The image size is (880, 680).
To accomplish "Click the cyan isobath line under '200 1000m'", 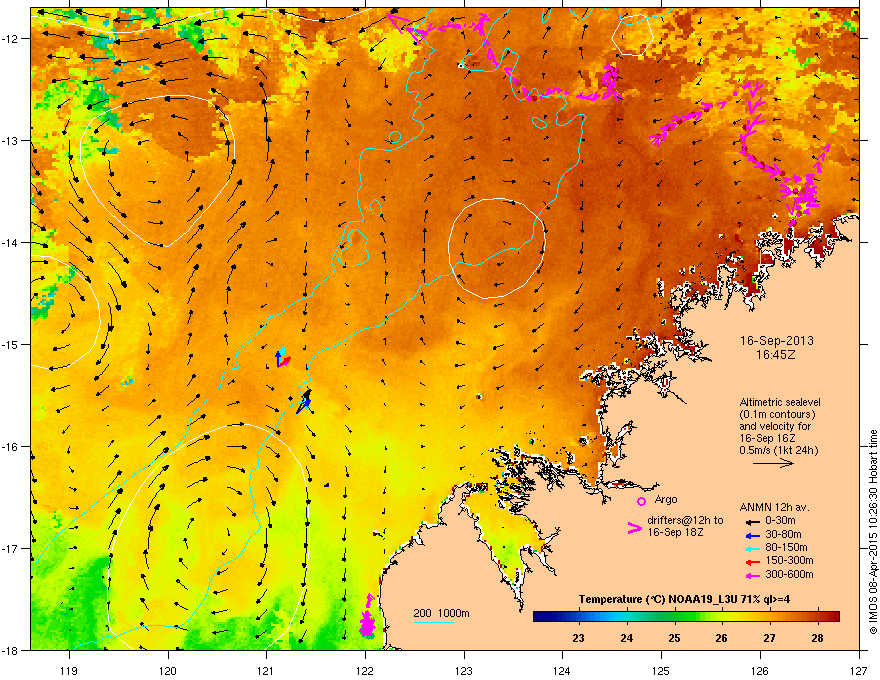I will [x=433, y=622].
